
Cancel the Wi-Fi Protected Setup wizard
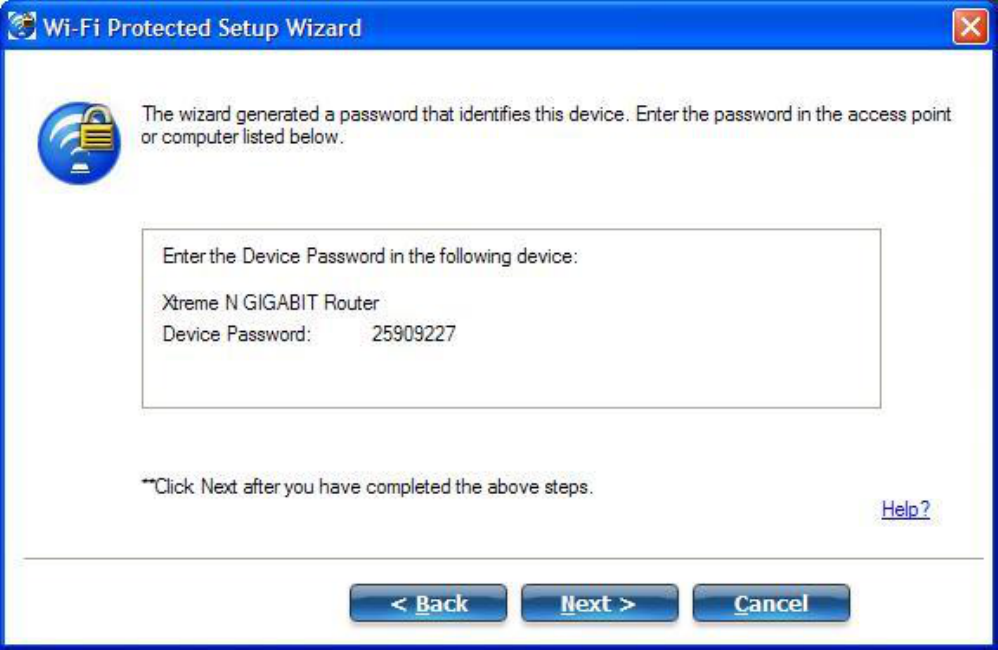[x=771, y=602]
